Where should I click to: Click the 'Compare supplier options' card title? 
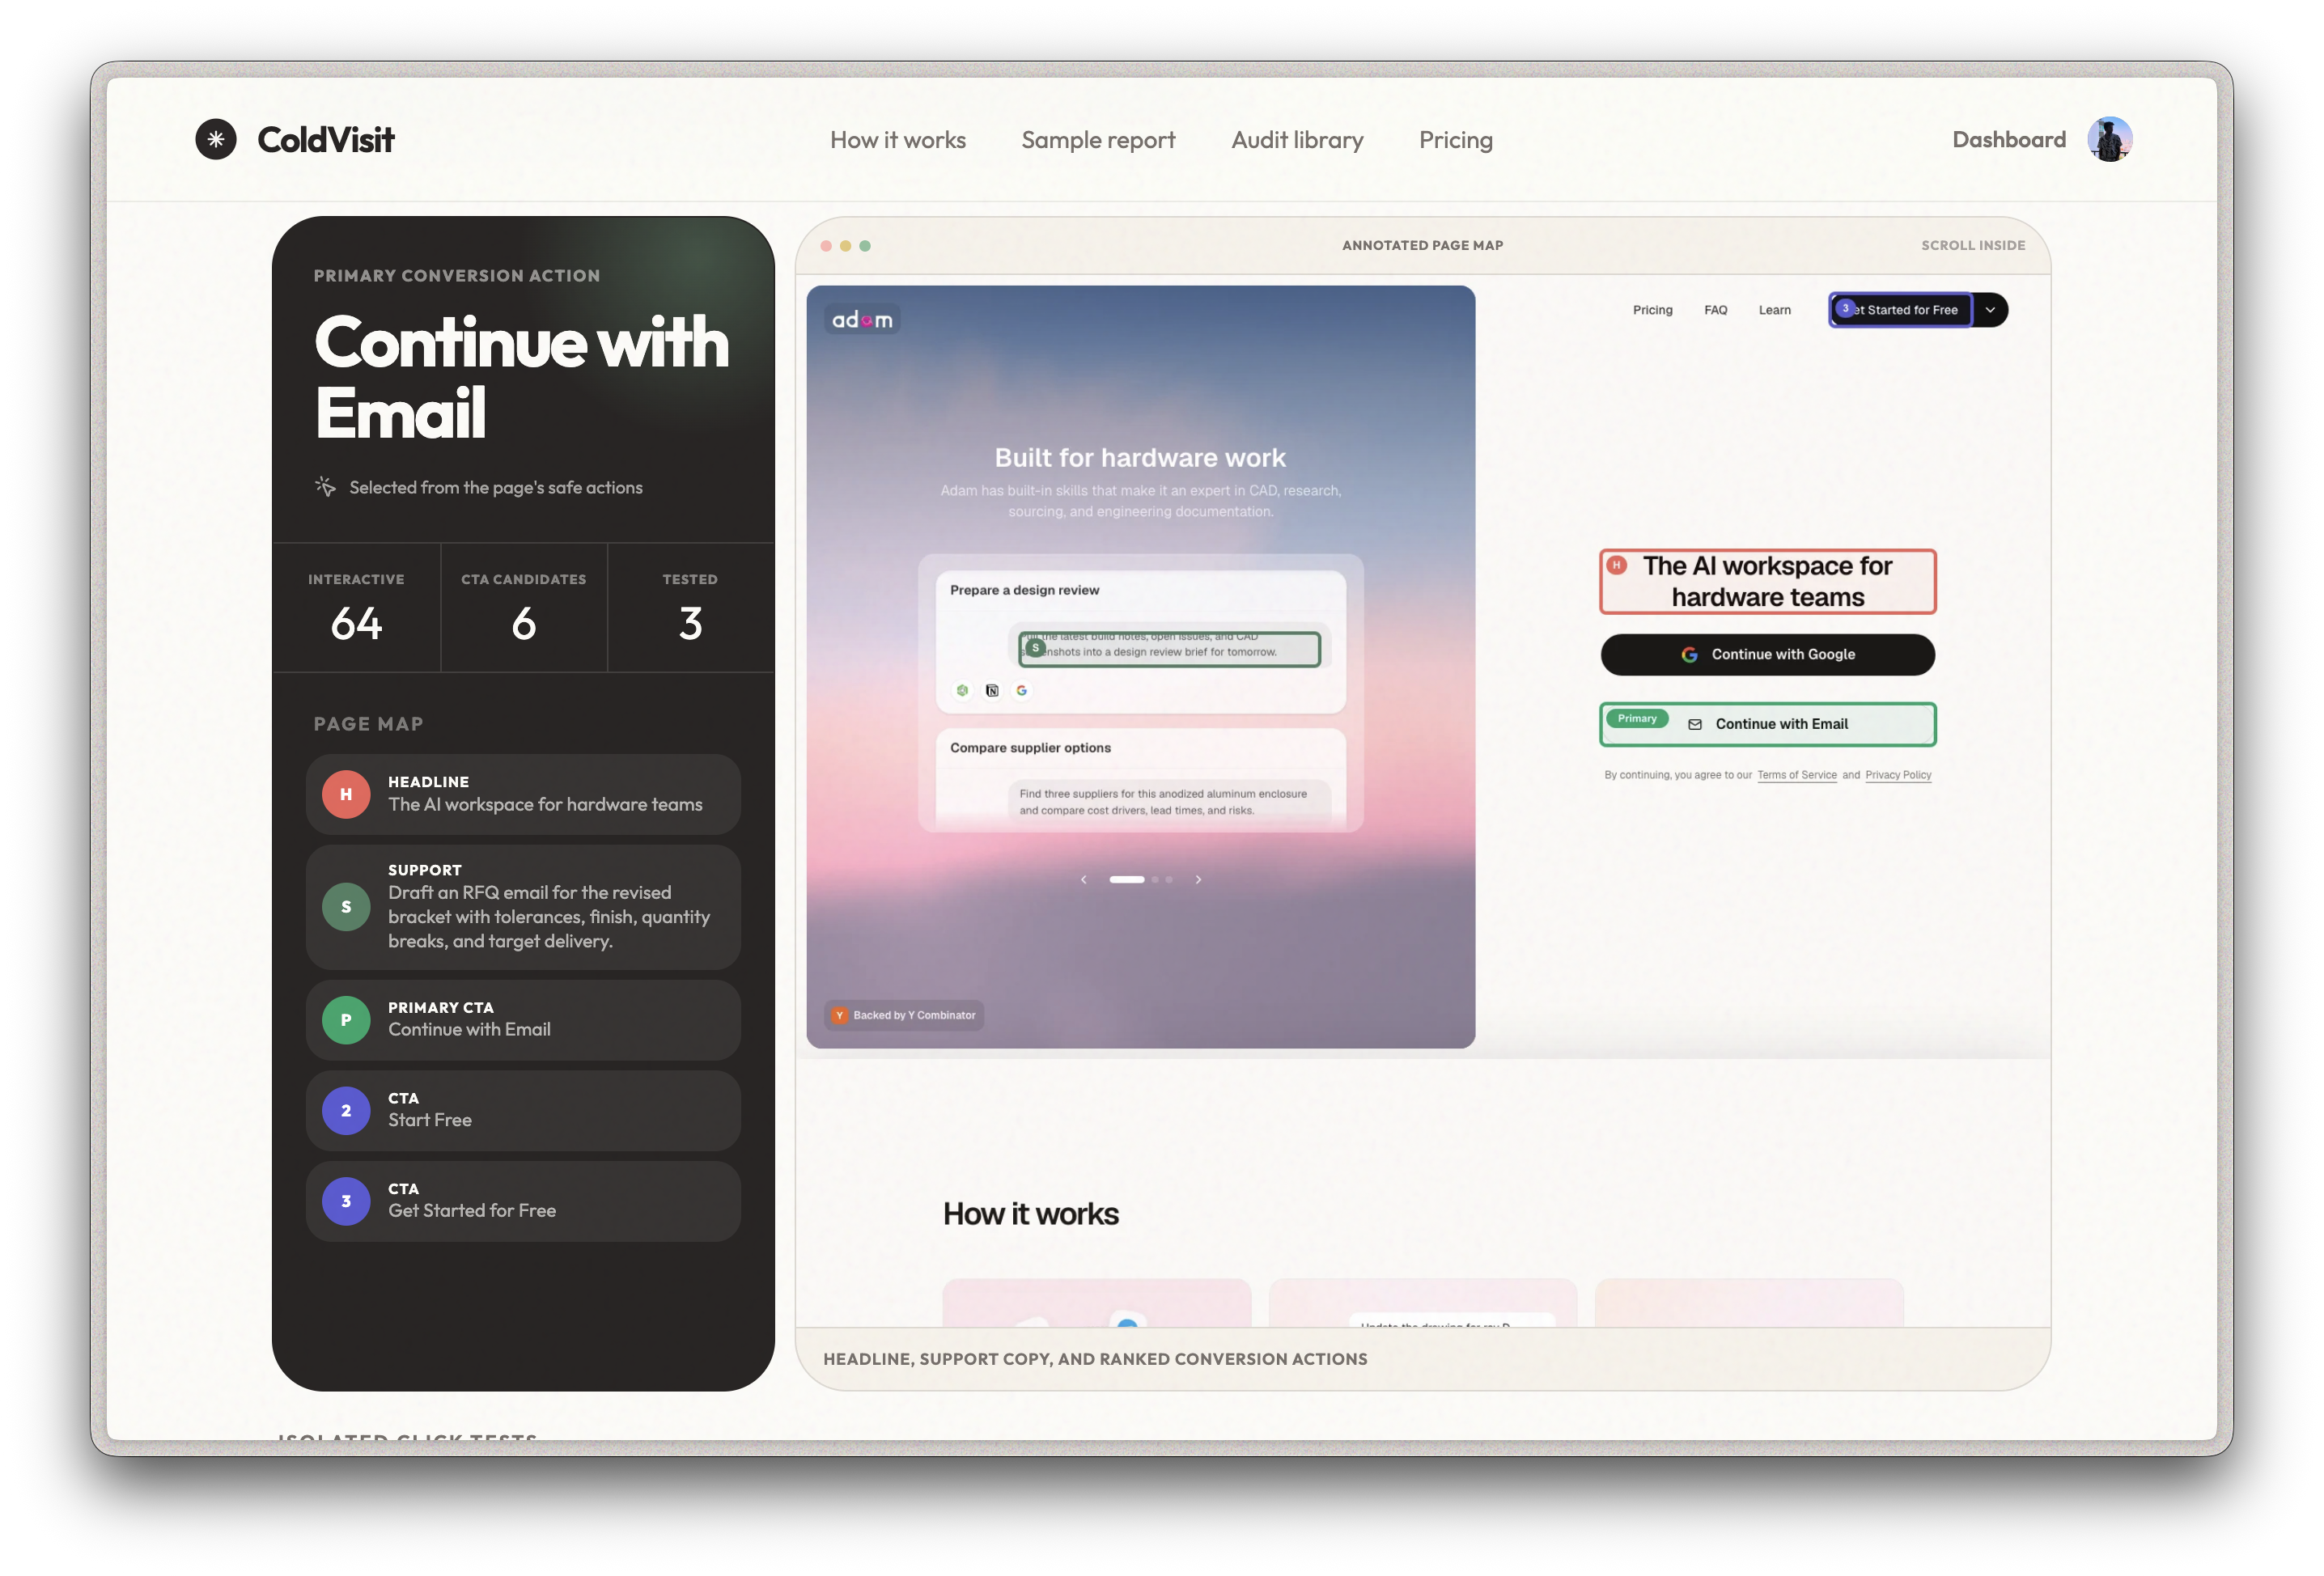coord(1030,748)
